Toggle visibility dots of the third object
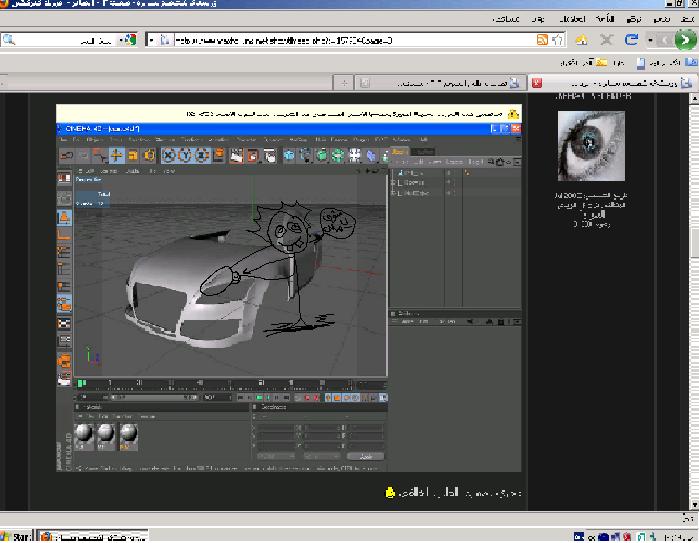The image size is (699, 543). pyautogui.click(x=449, y=193)
